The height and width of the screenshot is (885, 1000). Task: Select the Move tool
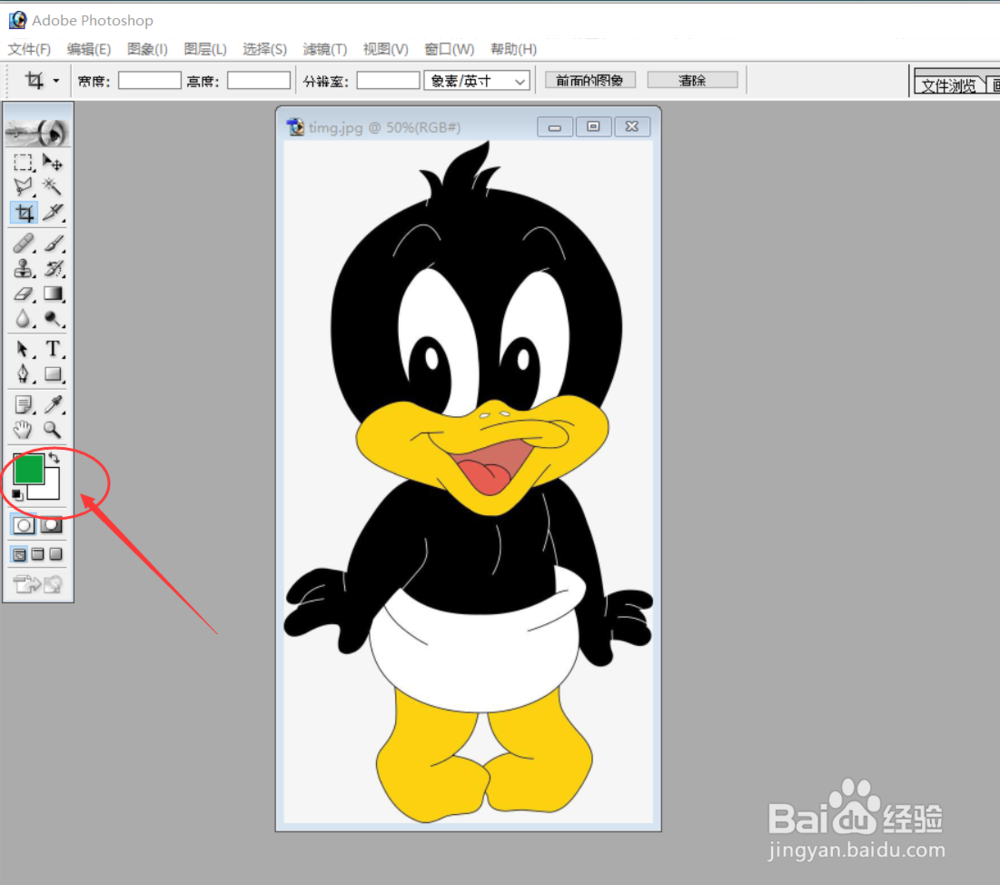[x=53, y=163]
